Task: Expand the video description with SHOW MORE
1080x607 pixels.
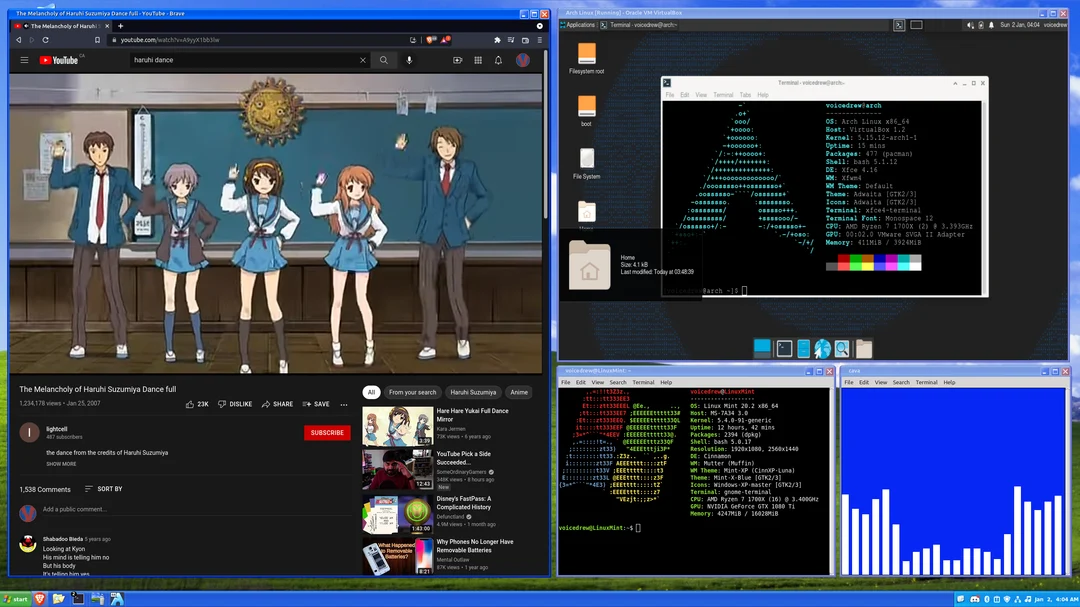Action: coord(60,463)
